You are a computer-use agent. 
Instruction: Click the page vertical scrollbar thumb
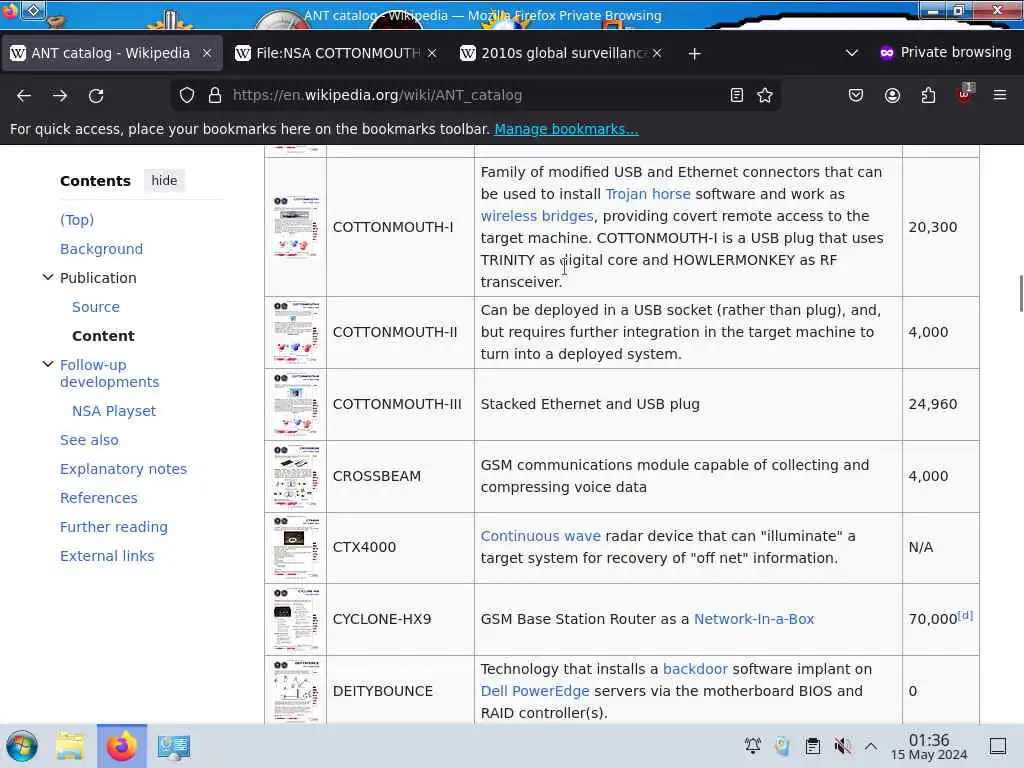(1021, 294)
